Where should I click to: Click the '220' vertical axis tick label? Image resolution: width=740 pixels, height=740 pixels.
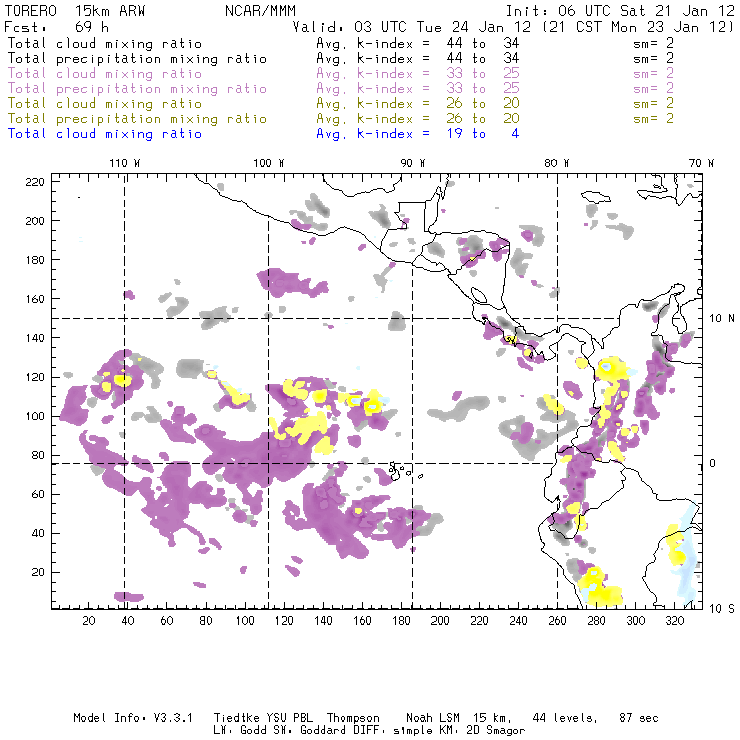pyautogui.click(x=35, y=182)
